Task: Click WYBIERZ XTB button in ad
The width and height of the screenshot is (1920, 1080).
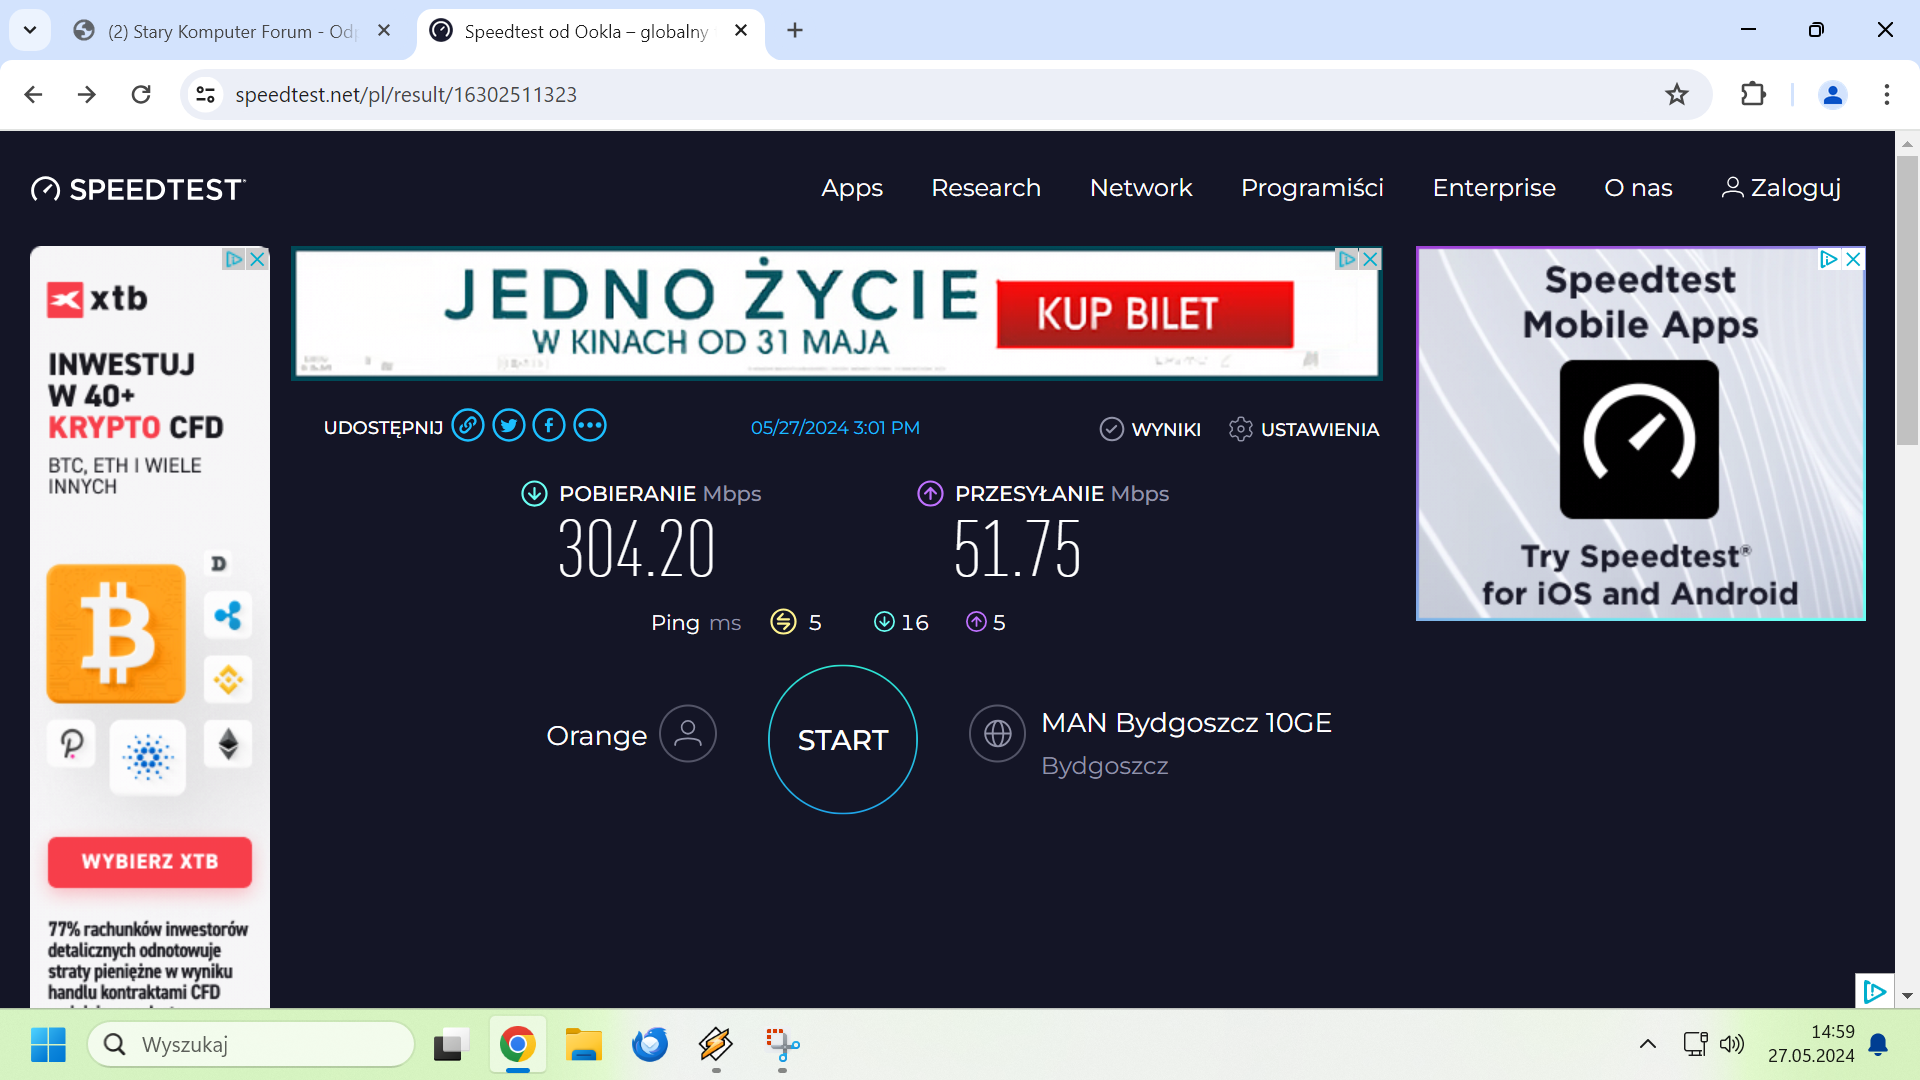Action: (150, 862)
